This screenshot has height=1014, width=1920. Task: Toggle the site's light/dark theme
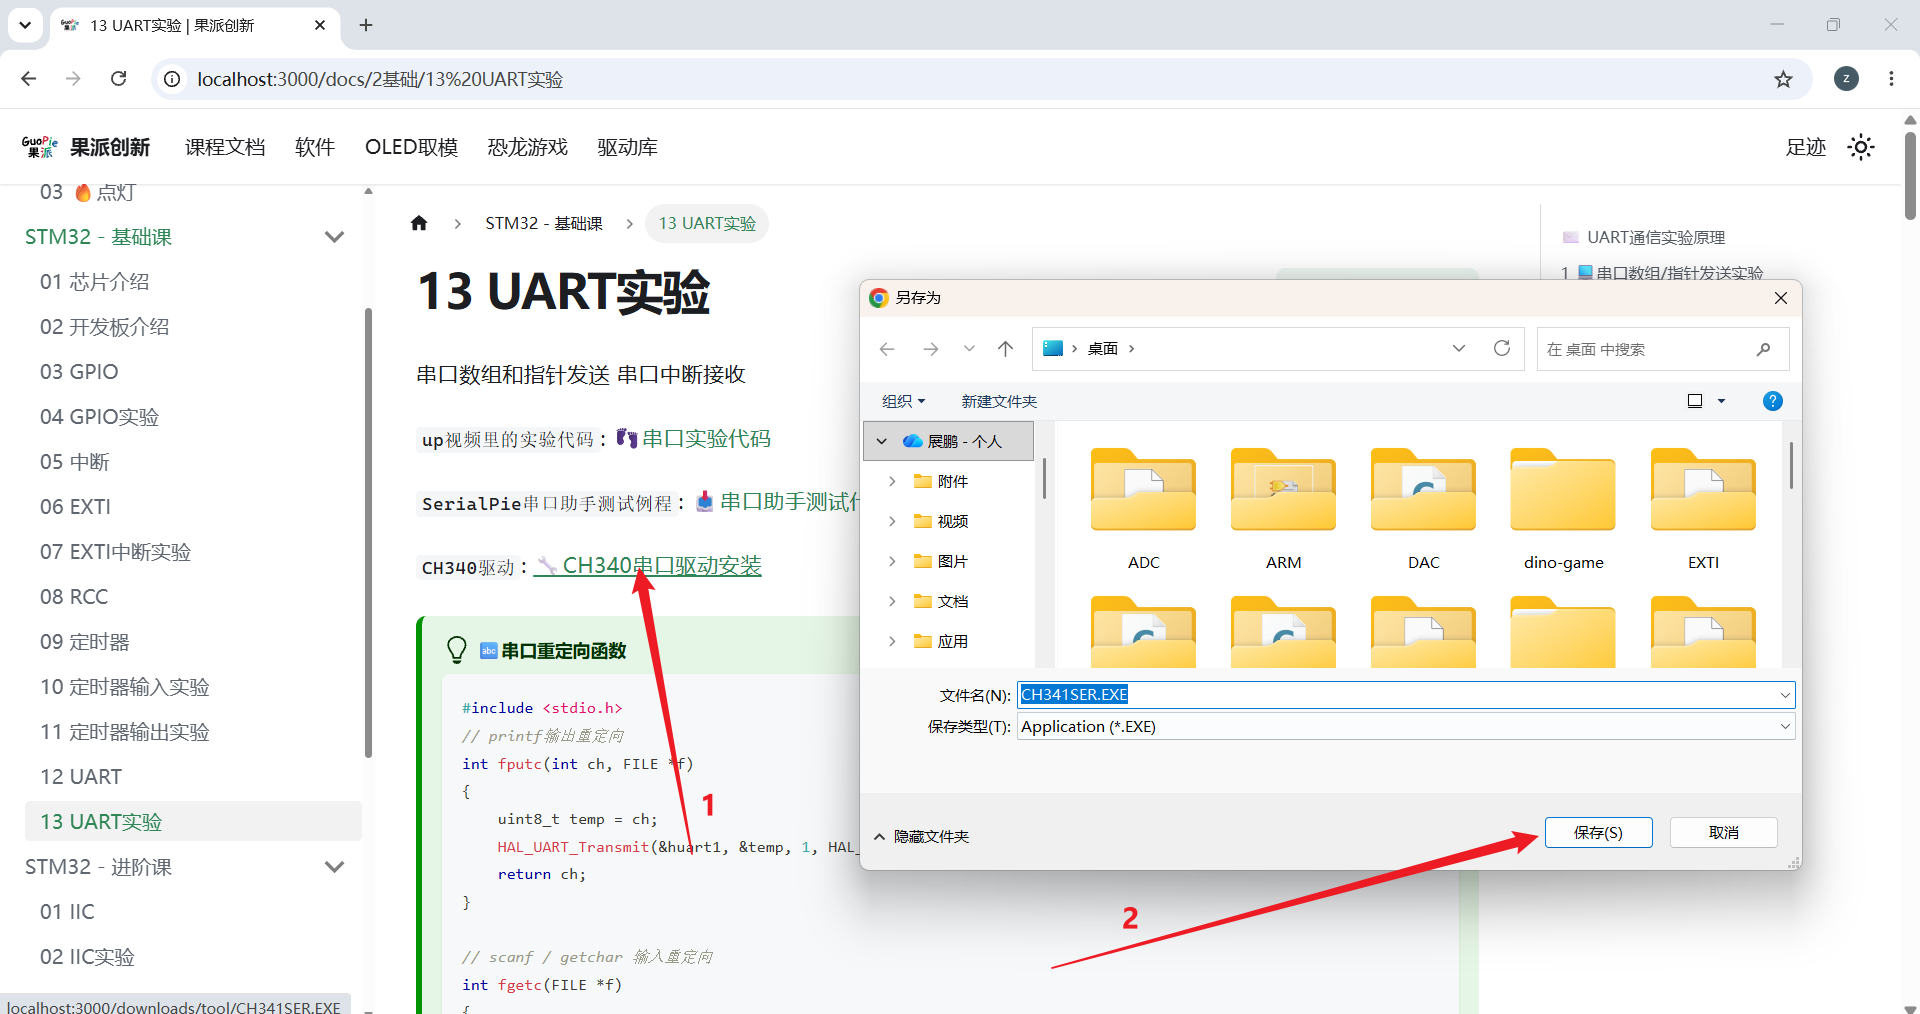(1860, 147)
